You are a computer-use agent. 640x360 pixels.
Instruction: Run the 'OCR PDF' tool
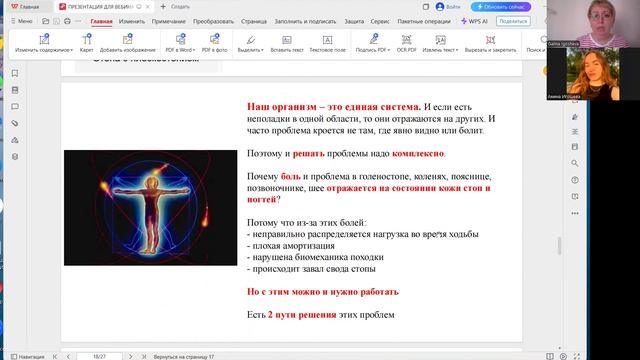click(x=407, y=43)
